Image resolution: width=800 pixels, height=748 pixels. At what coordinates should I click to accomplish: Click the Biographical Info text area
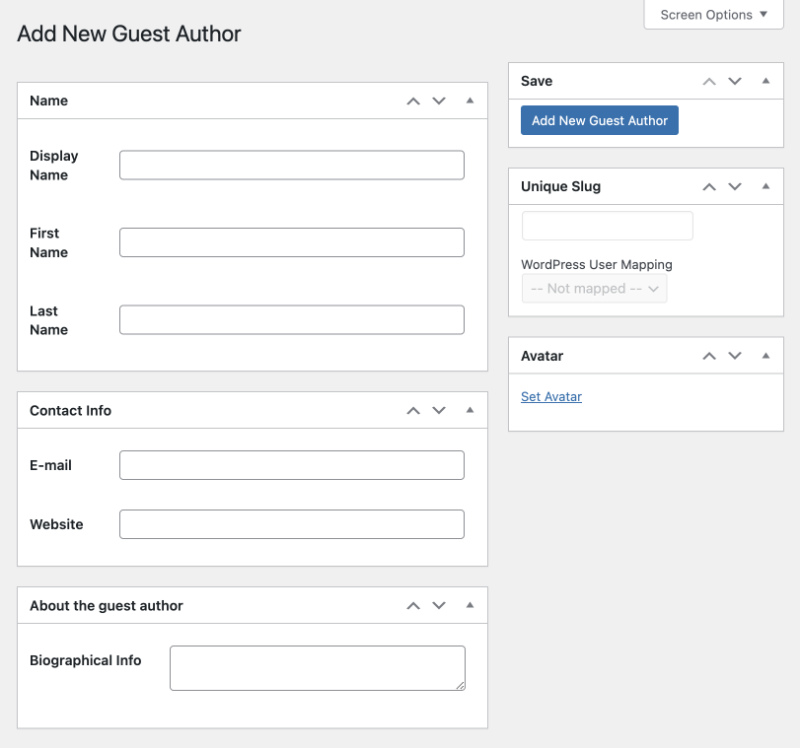[x=317, y=667]
